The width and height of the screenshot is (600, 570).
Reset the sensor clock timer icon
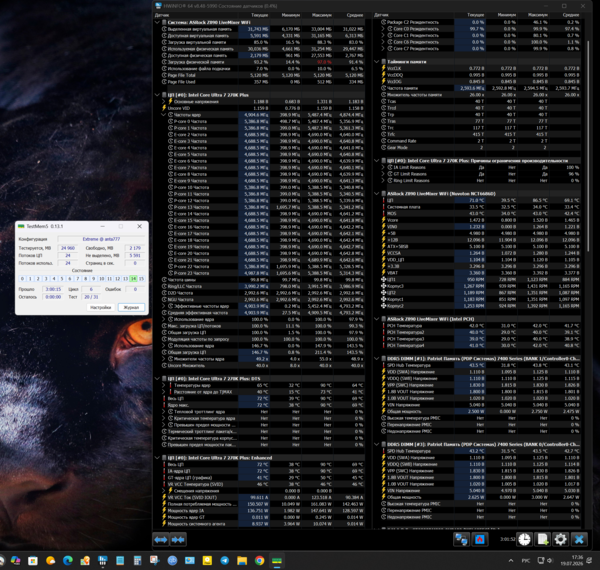(x=524, y=540)
